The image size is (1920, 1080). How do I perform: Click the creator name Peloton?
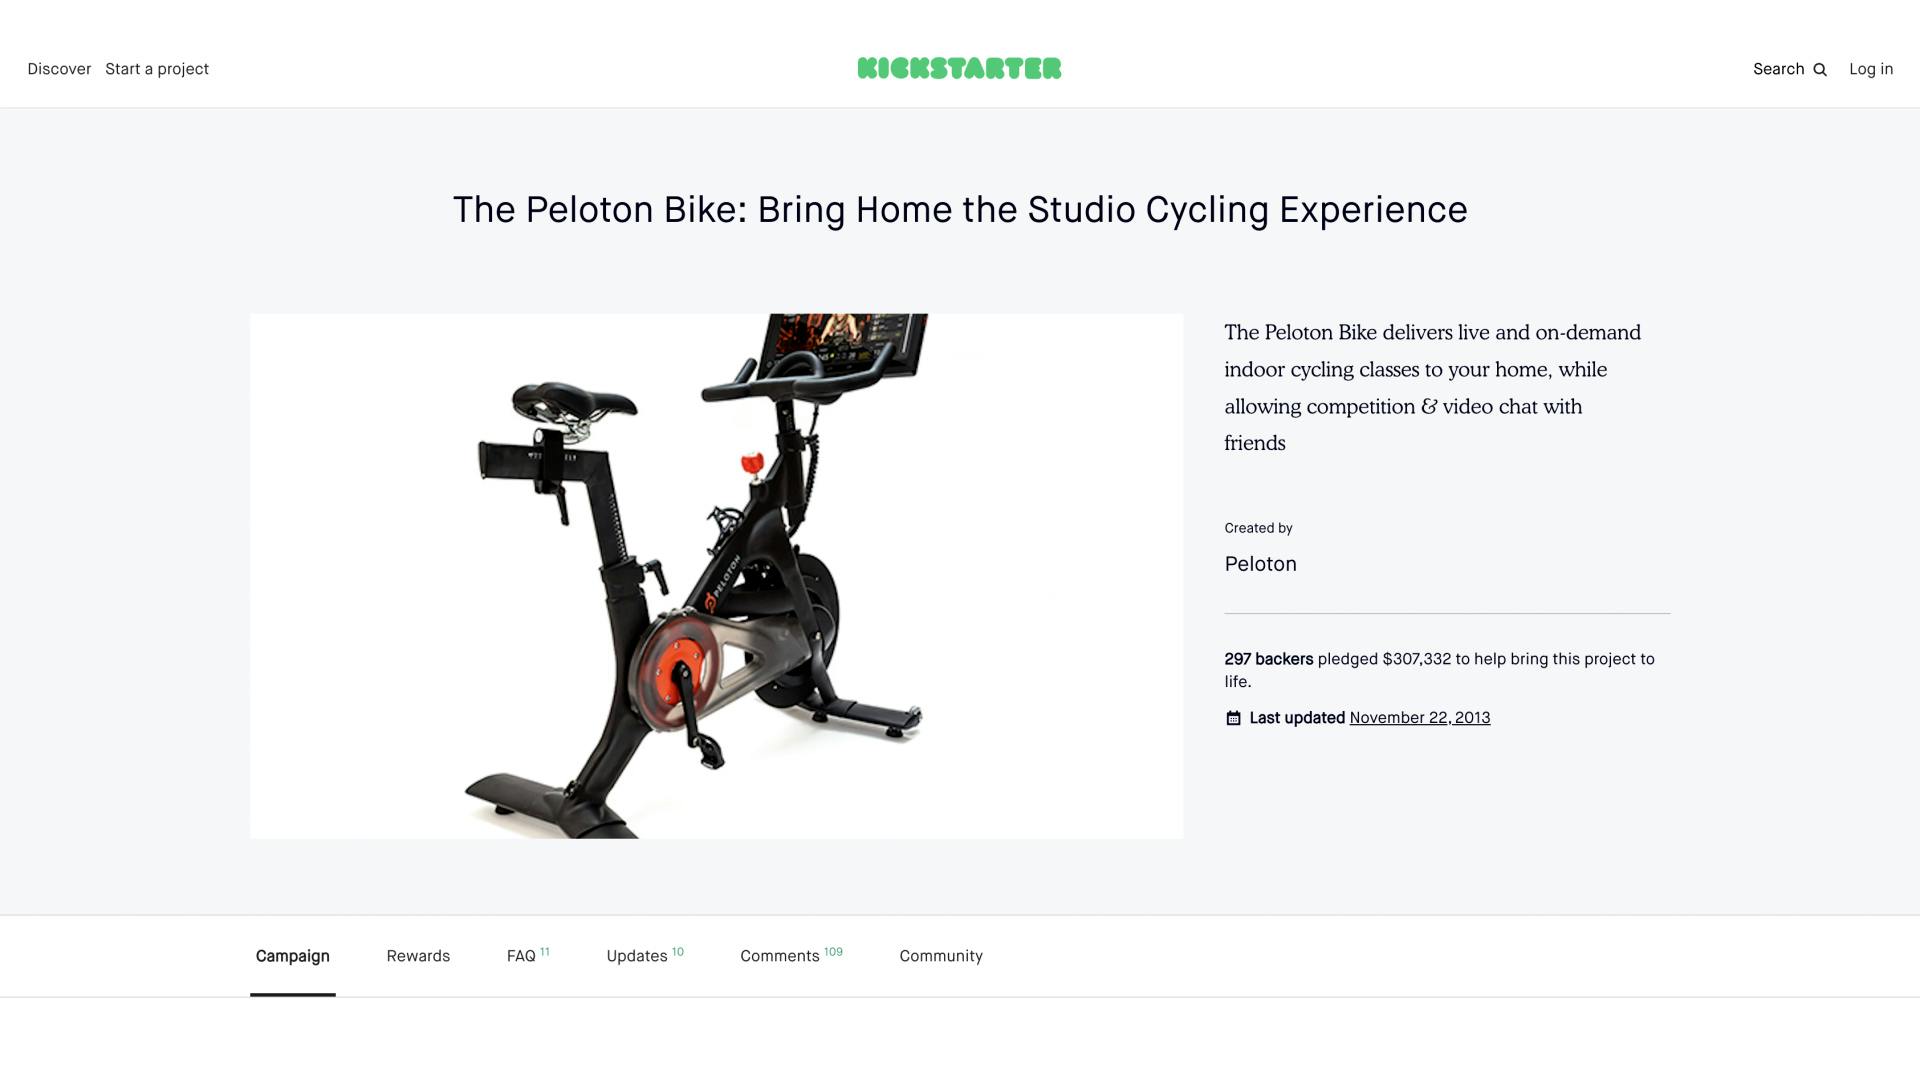[1260, 564]
